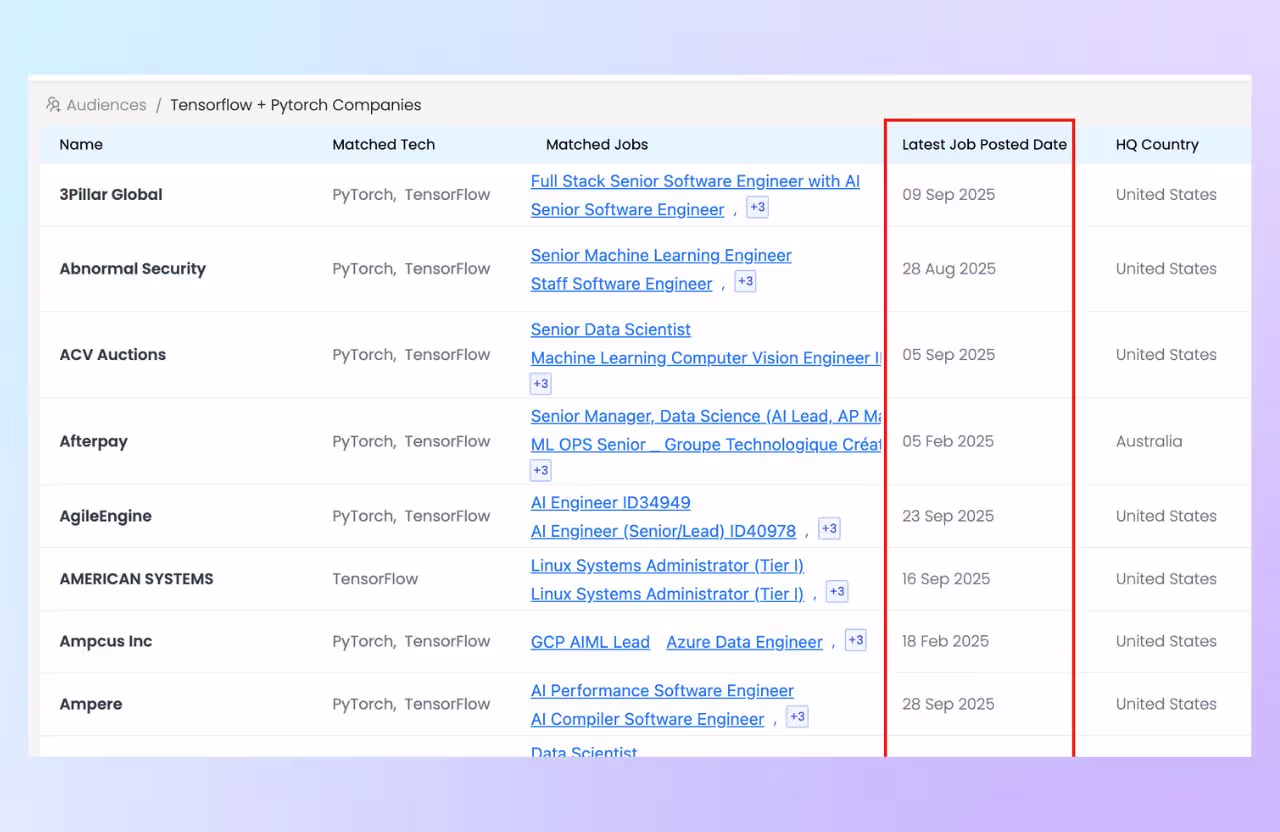The image size is (1280, 832).
Task: Select the AgileEngine company name
Action: click(x=106, y=516)
